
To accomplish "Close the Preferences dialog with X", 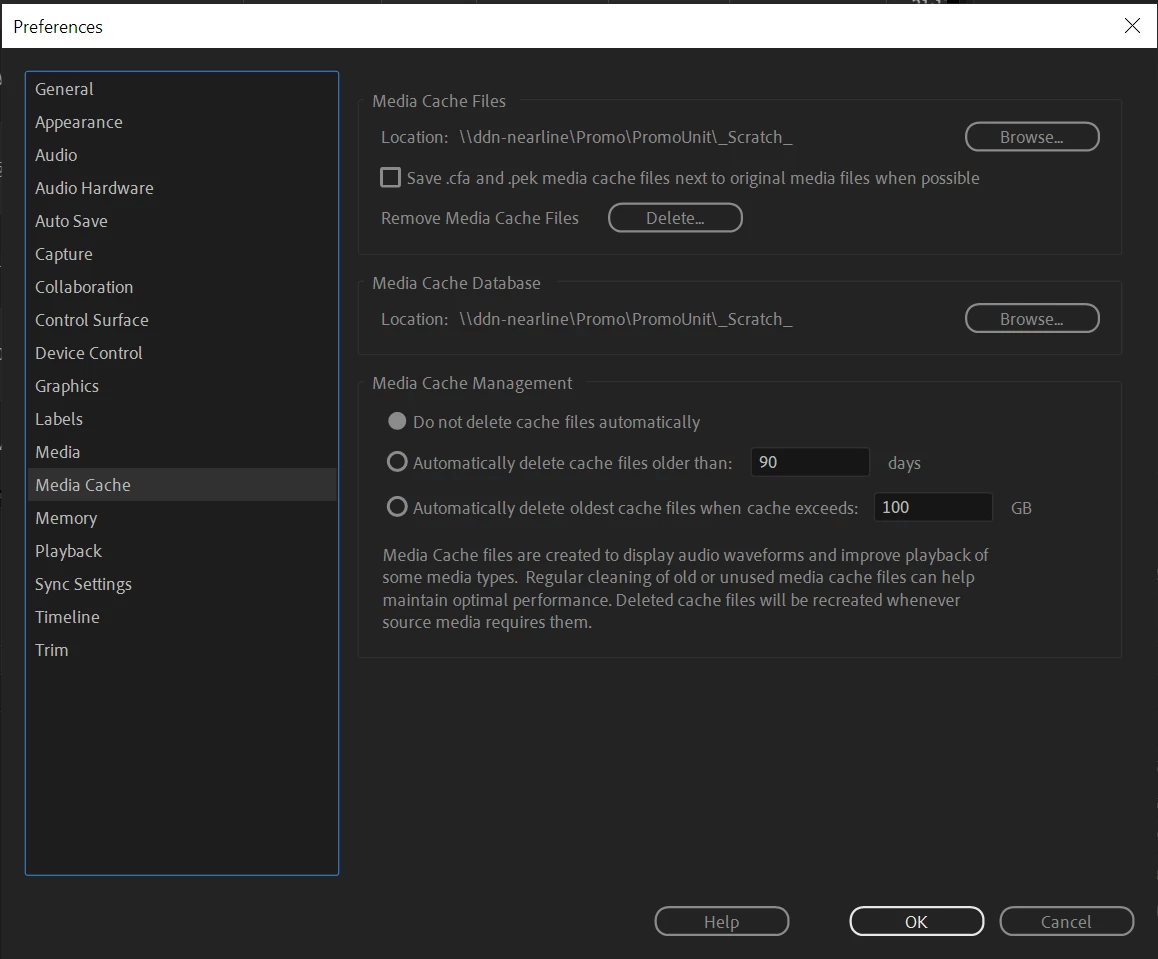I will (1131, 26).
